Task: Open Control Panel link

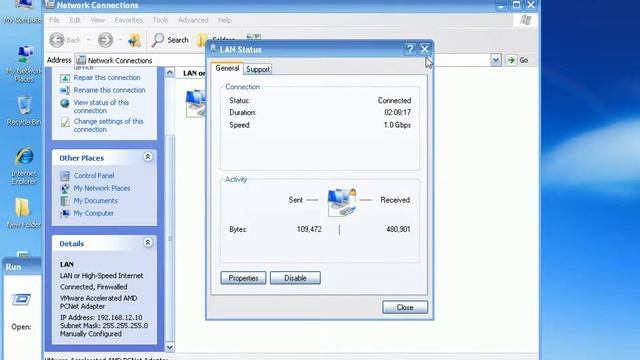Action: (x=94, y=176)
